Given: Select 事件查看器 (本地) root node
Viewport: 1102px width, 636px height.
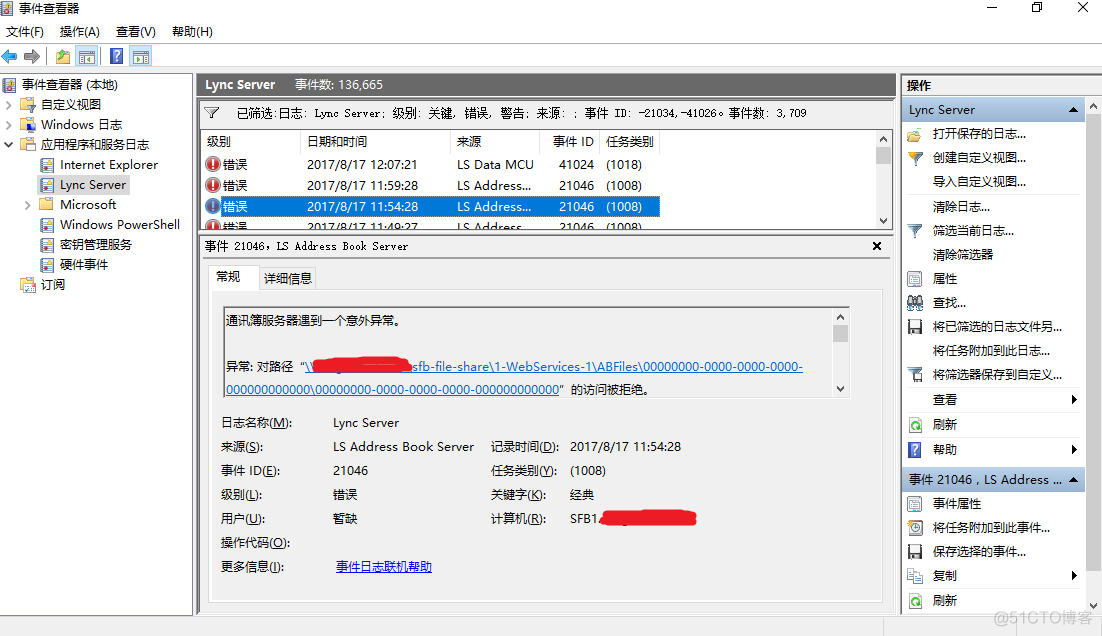Looking at the screenshot, I should 70,85.
